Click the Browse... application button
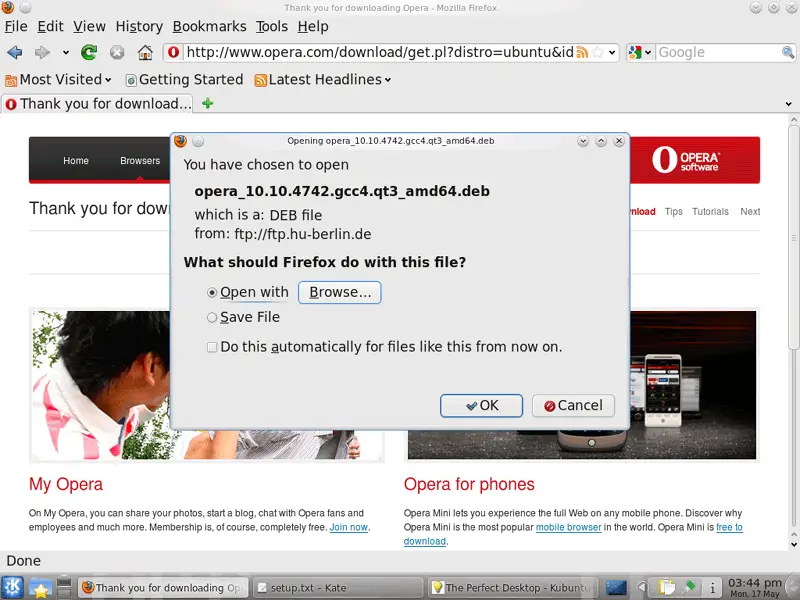 [x=340, y=292]
